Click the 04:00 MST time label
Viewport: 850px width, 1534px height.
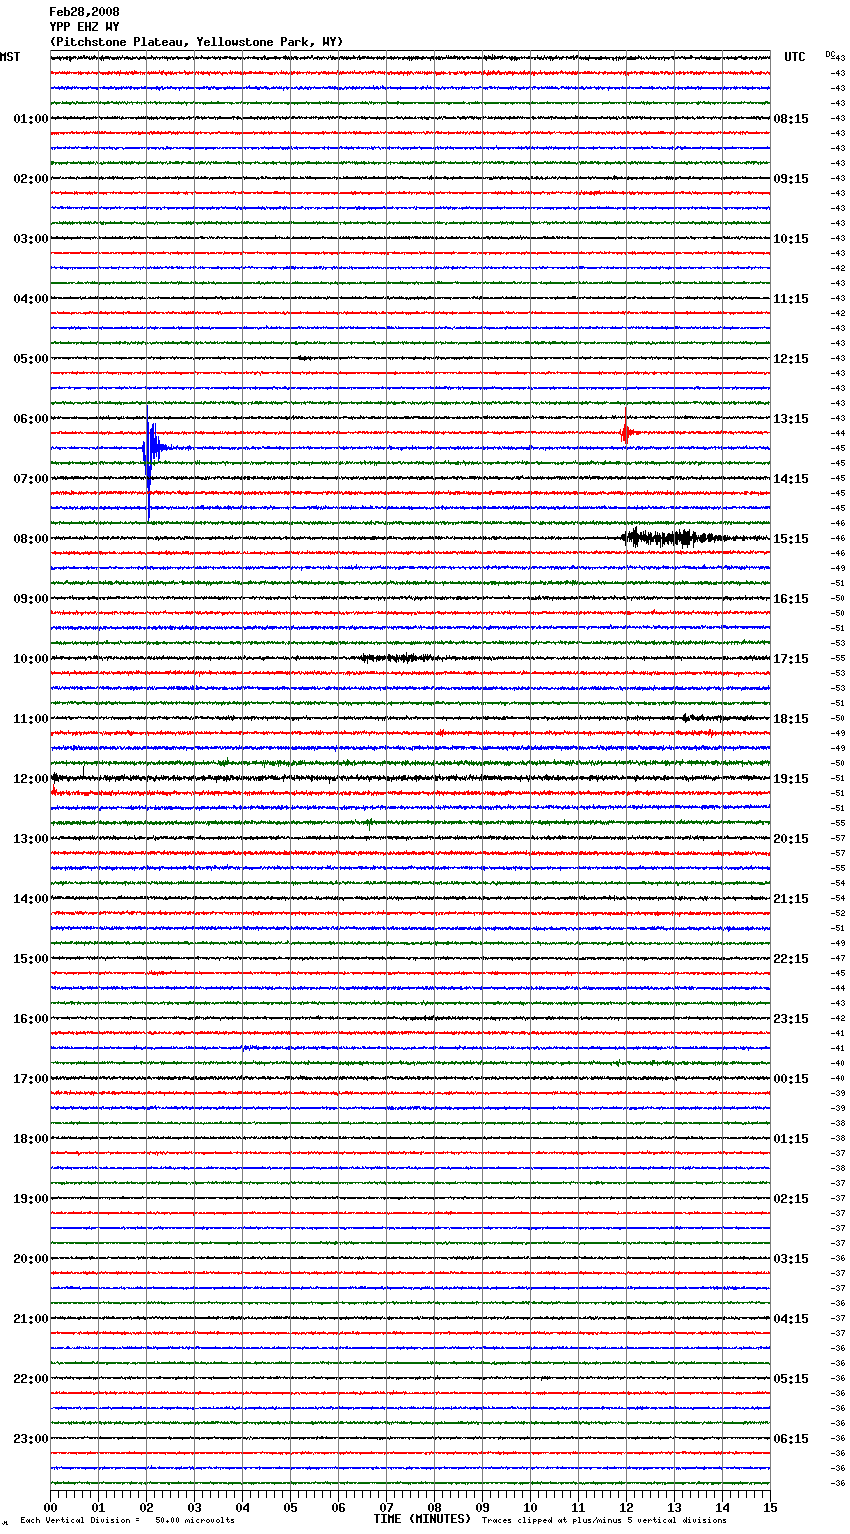pos(31,299)
